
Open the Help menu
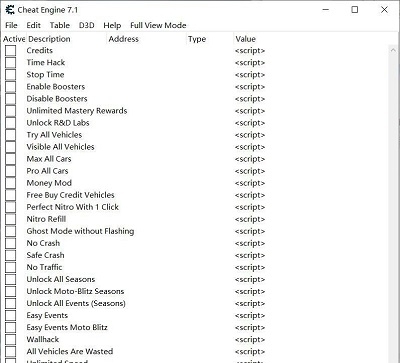112,25
